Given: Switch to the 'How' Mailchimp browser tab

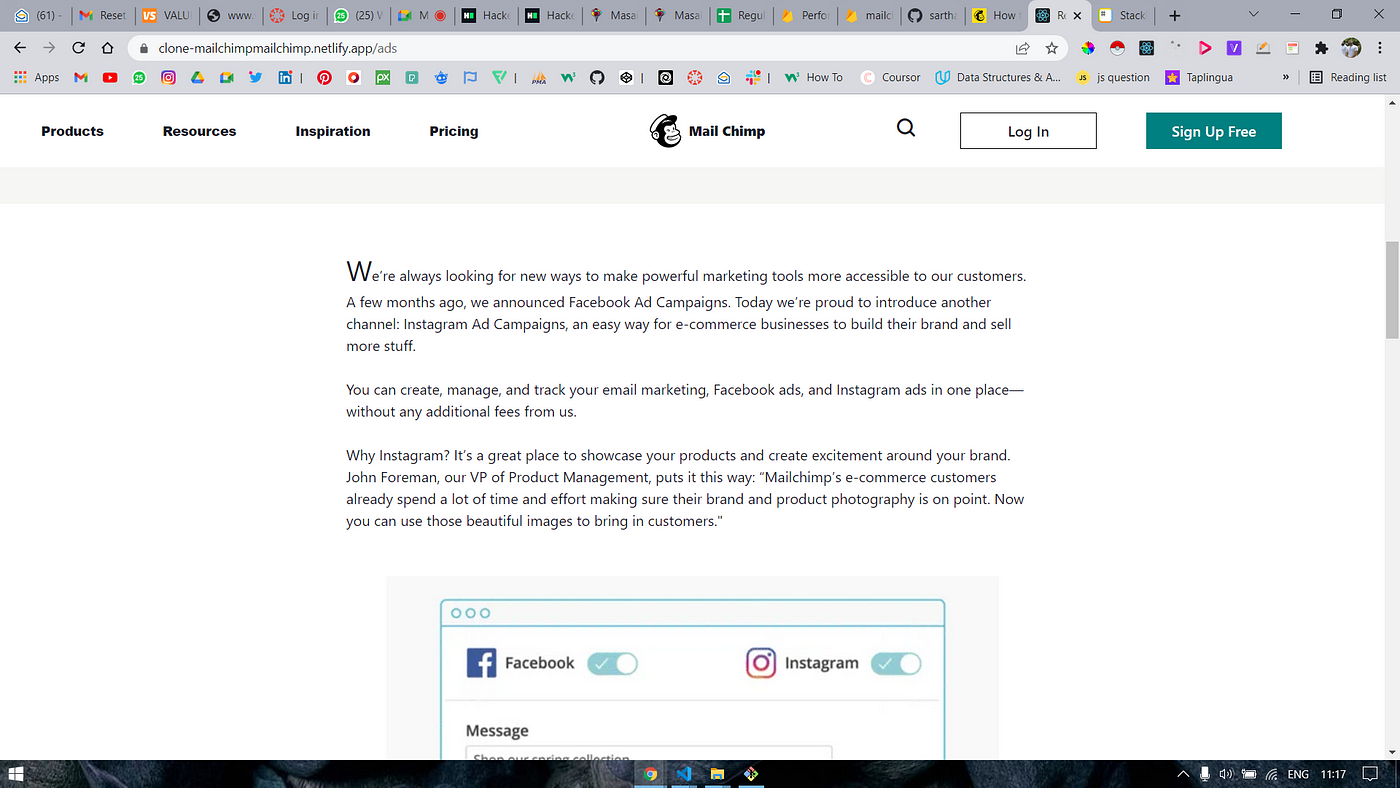Looking at the screenshot, I should 996,15.
